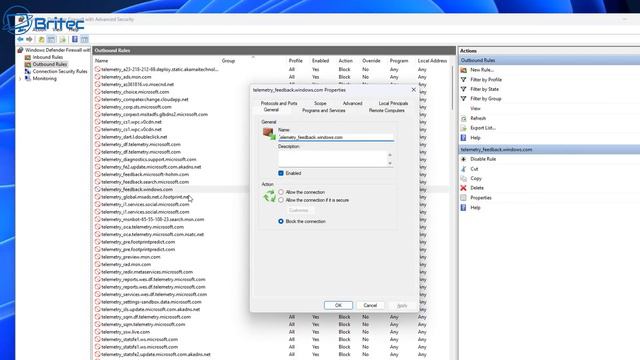Image resolution: width=640 pixels, height=360 pixels.
Task: Select Allow the connection if it is secure
Action: (281, 200)
